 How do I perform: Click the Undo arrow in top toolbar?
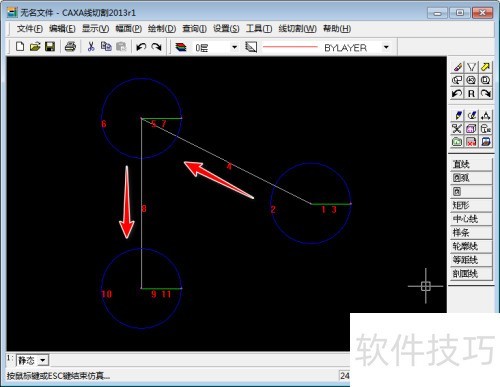click(x=141, y=47)
